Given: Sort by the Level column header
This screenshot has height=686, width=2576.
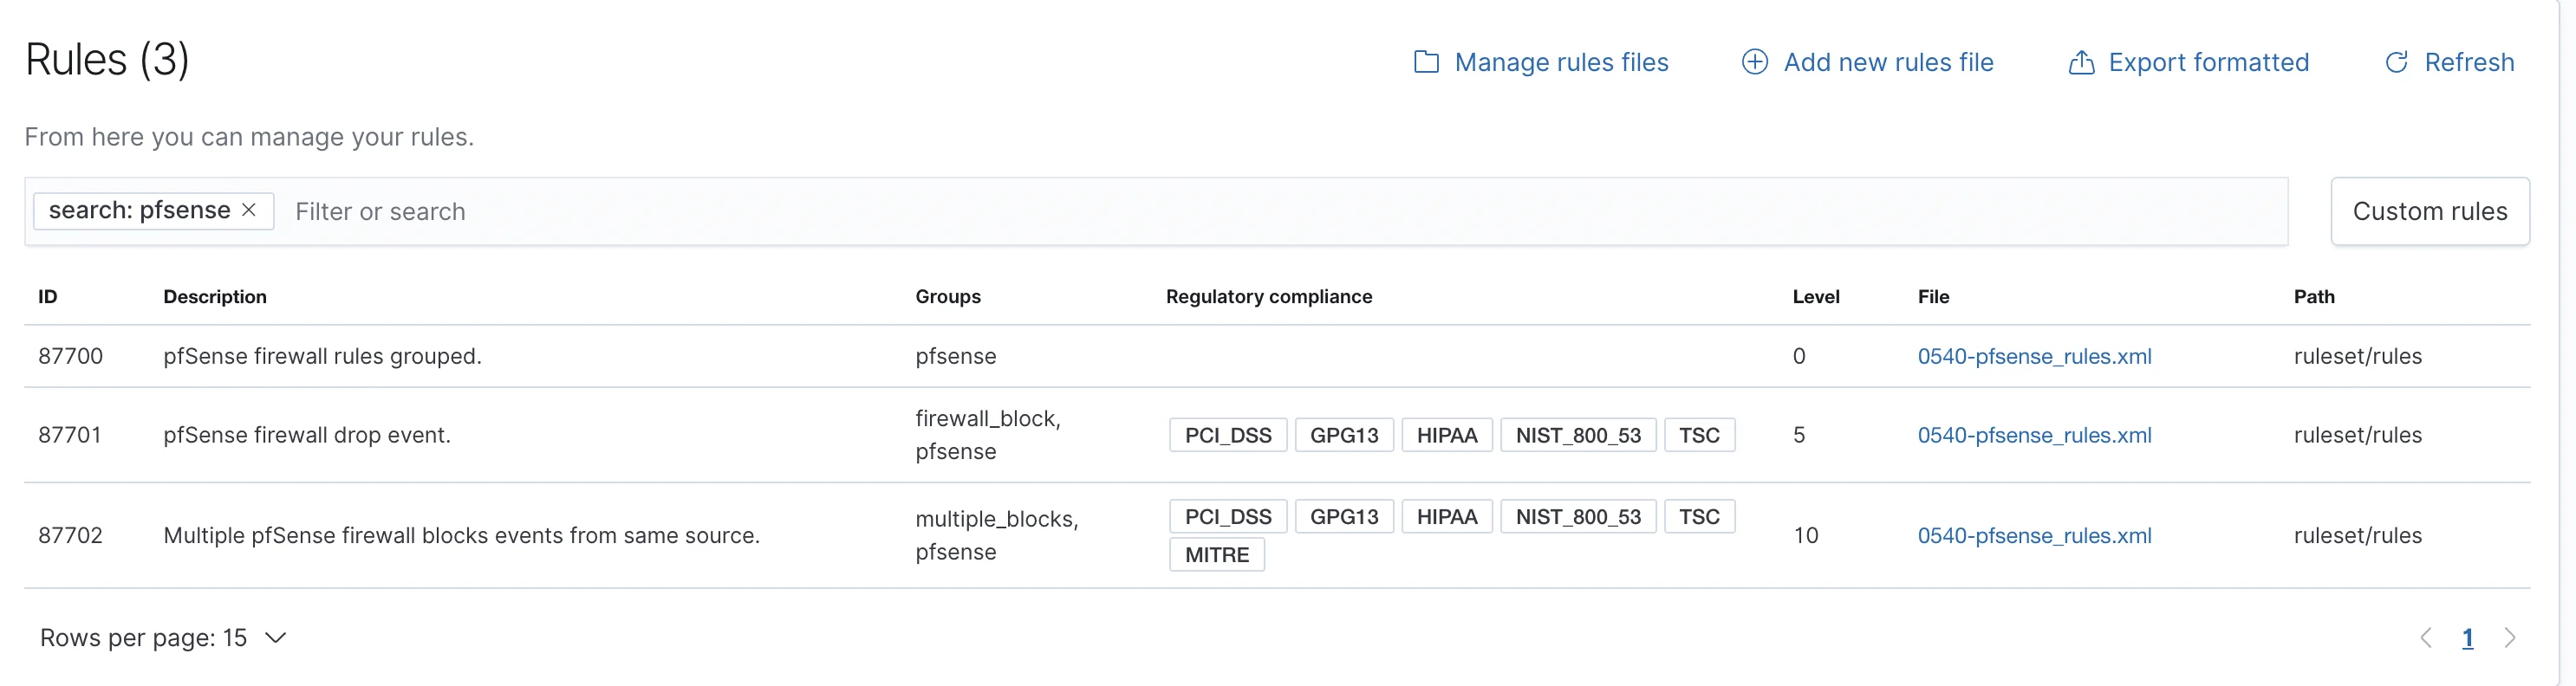Looking at the screenshot, I should pyautogui.click(x=1816, y=297).
